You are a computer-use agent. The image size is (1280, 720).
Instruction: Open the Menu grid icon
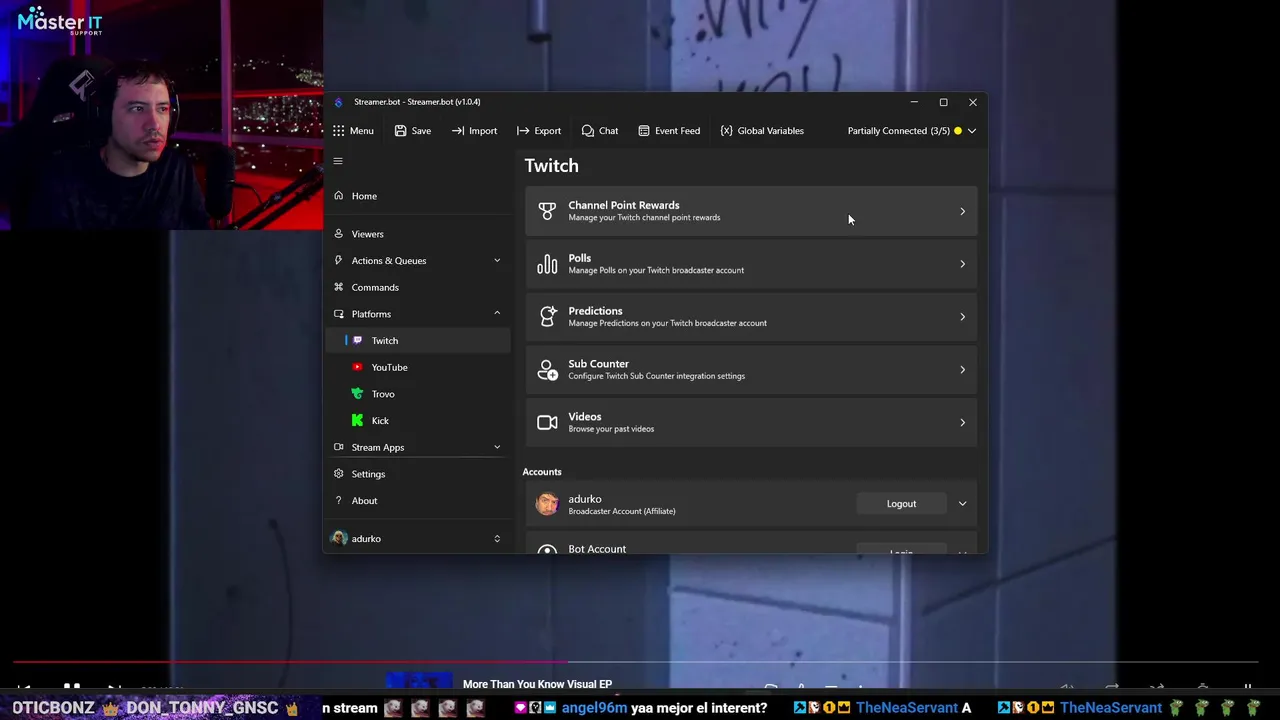point(339,131)
